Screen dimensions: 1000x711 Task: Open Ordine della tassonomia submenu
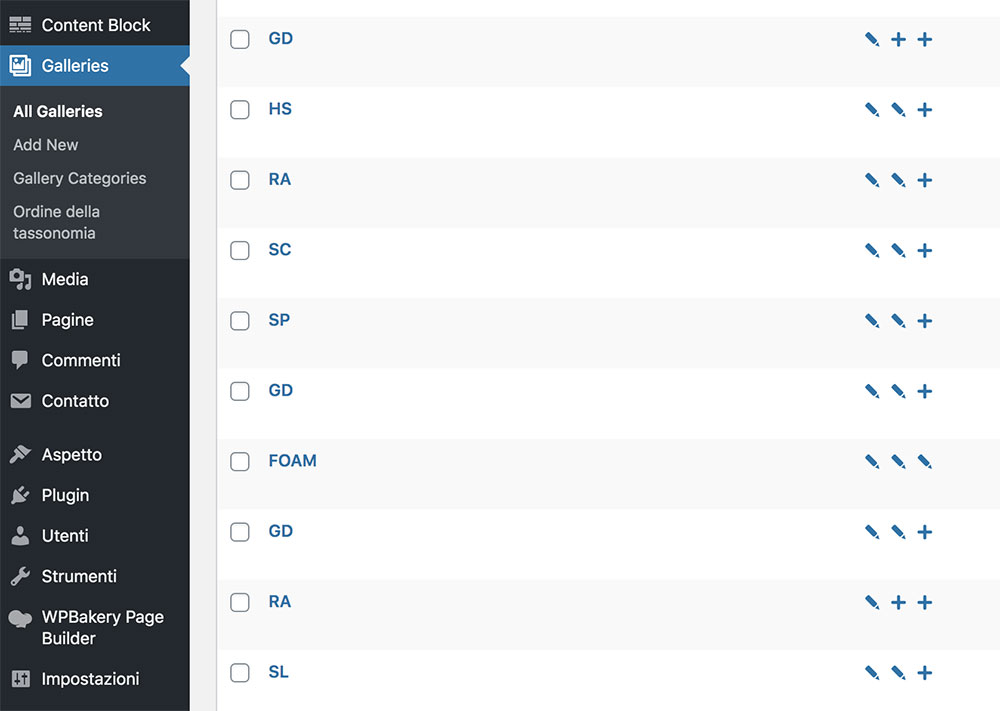coord(56,222)
